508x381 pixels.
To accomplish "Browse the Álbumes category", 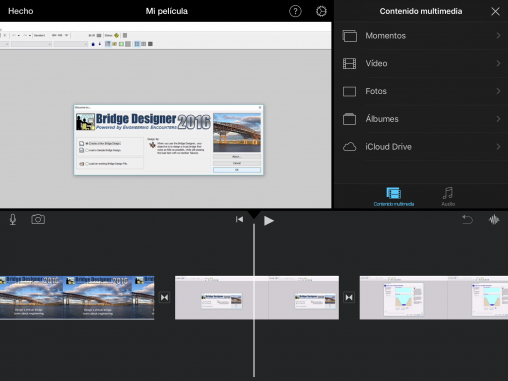I will pyautogui.click(x=421, y=119).
